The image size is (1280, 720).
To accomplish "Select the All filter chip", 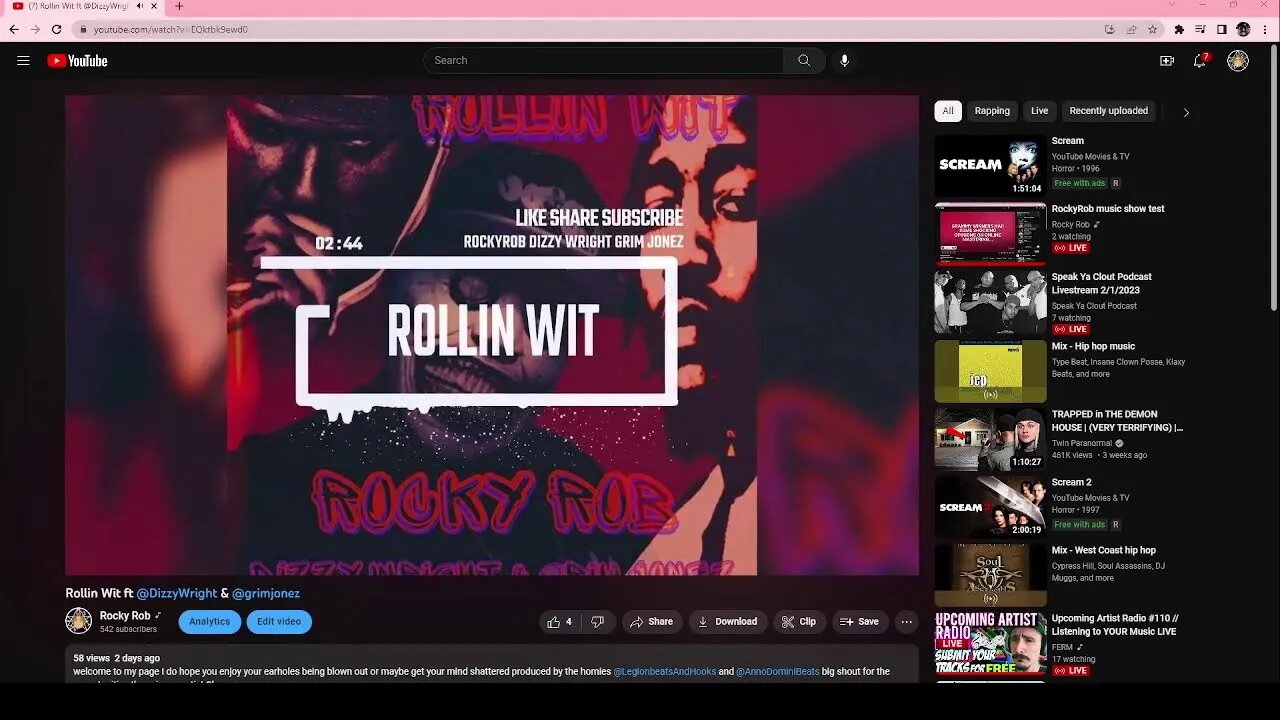I will [x=948, y=111].
